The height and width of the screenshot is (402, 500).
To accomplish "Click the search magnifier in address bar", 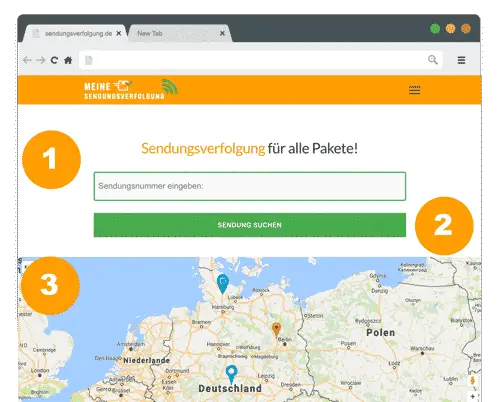I will tap(433, 60).
